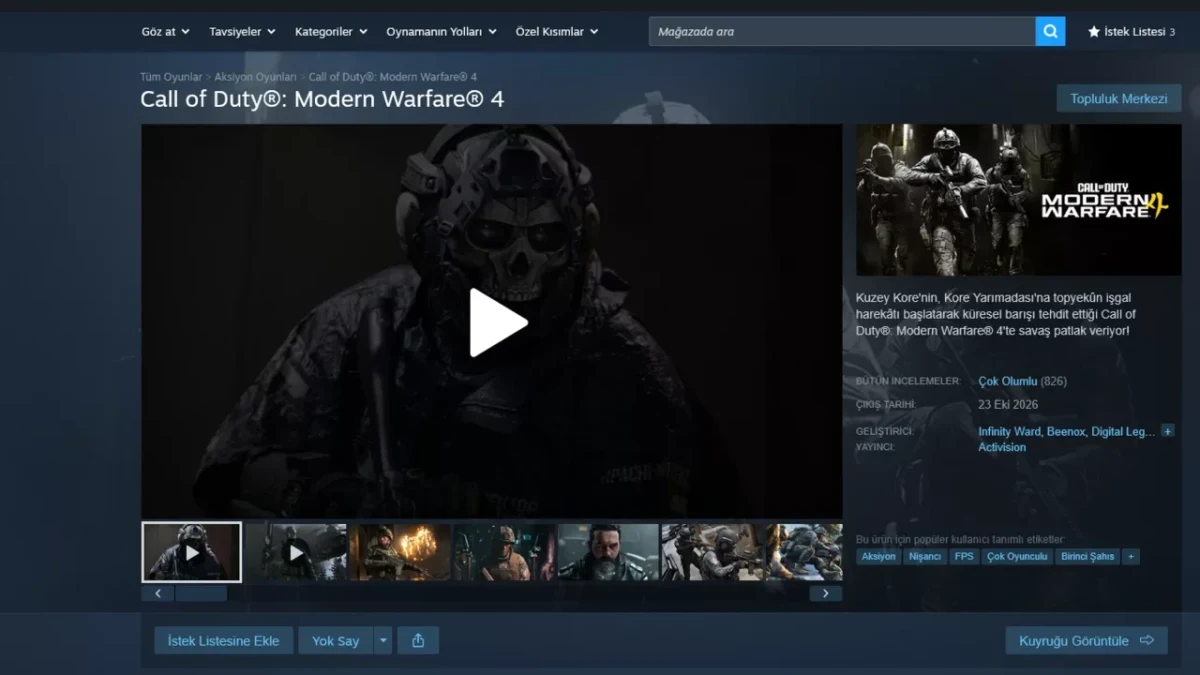
Task: Select the Birinci Şahıs tag
Action: pyautogui.click(x=1088, y=556)
